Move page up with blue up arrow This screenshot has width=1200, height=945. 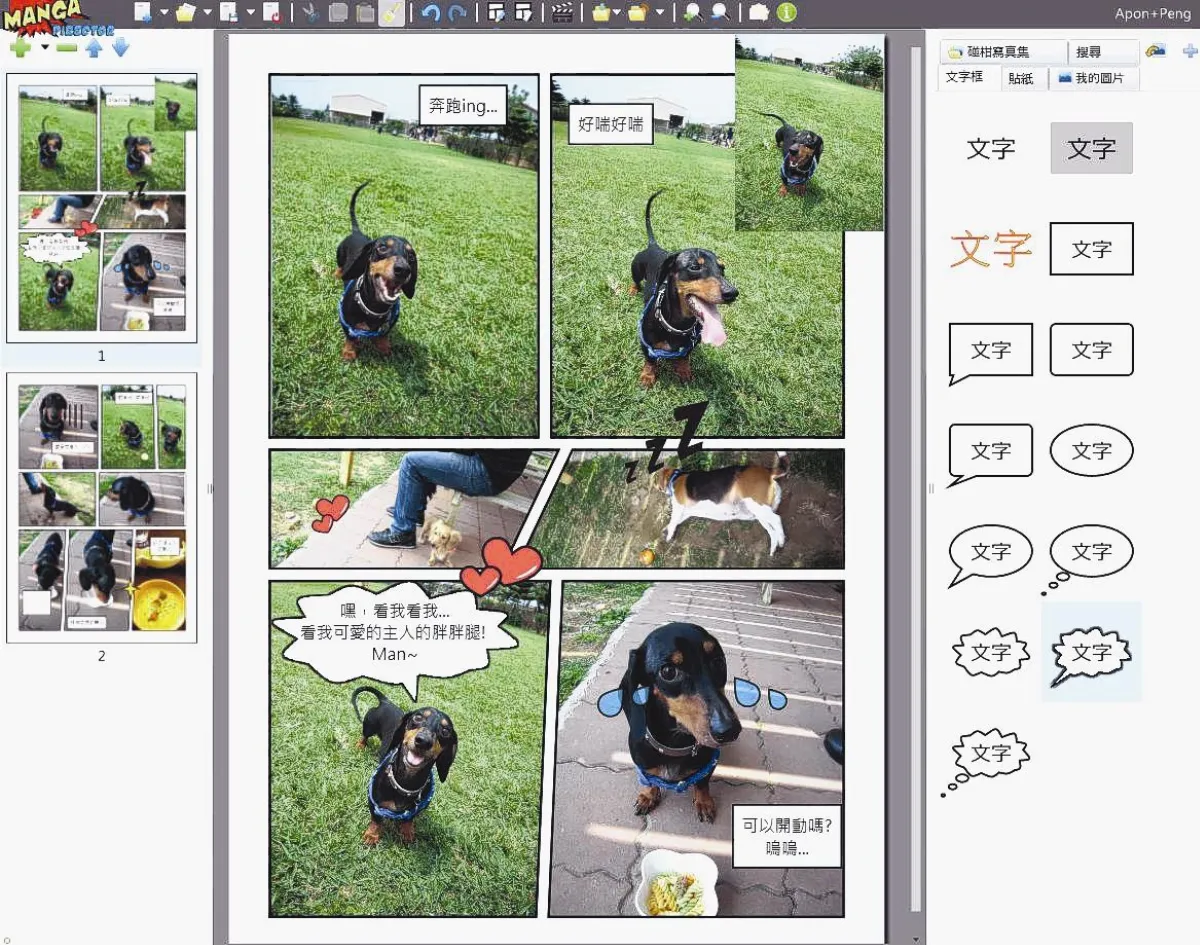(94, 48)
